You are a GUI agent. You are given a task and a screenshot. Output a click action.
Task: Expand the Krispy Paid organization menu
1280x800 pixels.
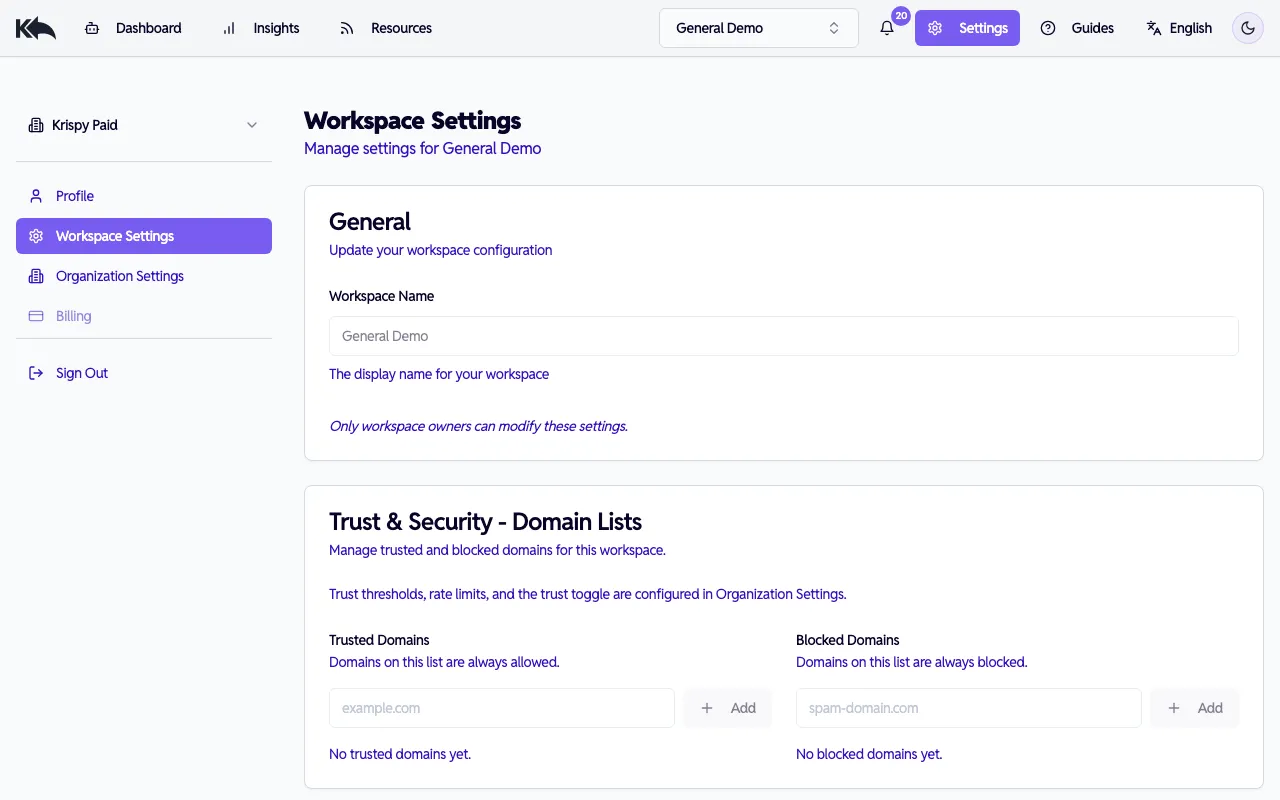[x=144, y=125]
